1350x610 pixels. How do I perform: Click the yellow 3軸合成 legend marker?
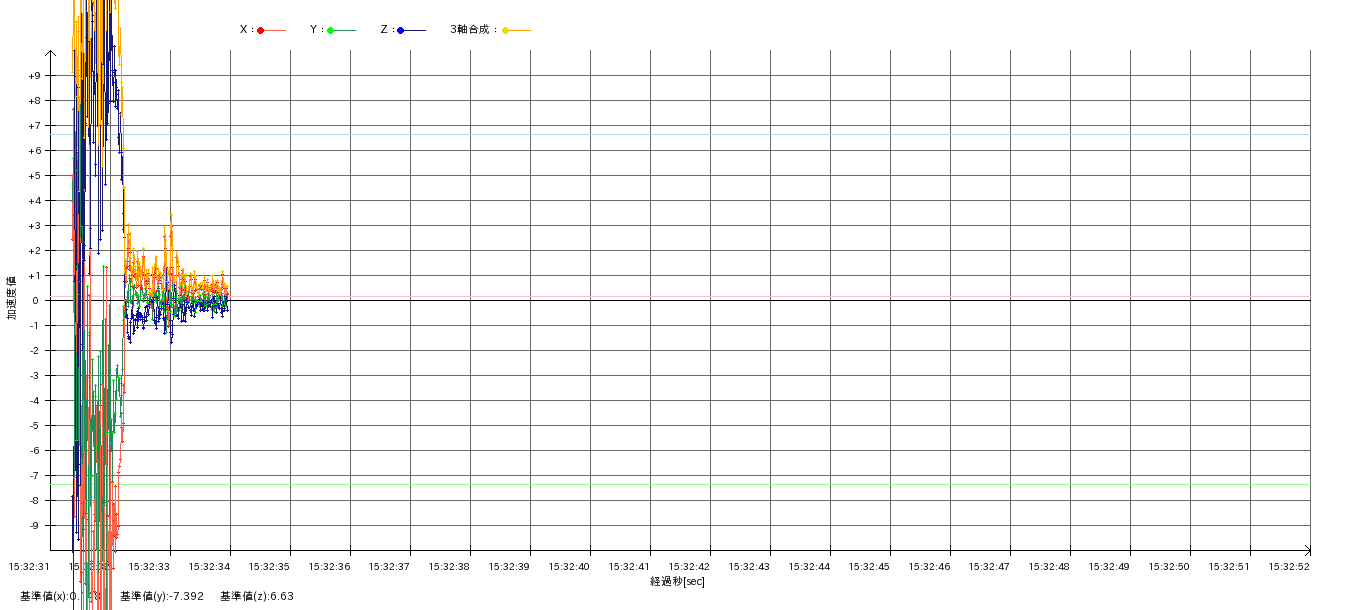[506, 30]
